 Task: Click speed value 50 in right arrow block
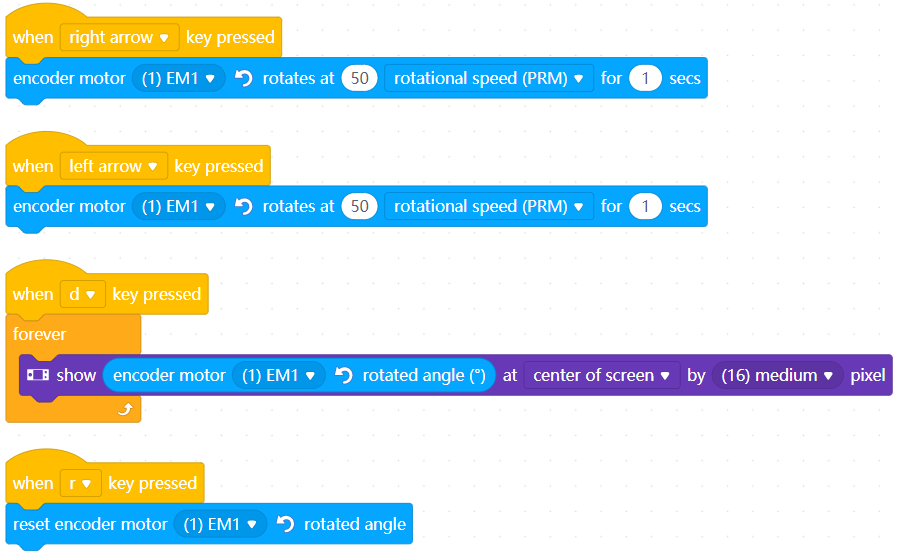pyautogui.click(x=359, y=78)
